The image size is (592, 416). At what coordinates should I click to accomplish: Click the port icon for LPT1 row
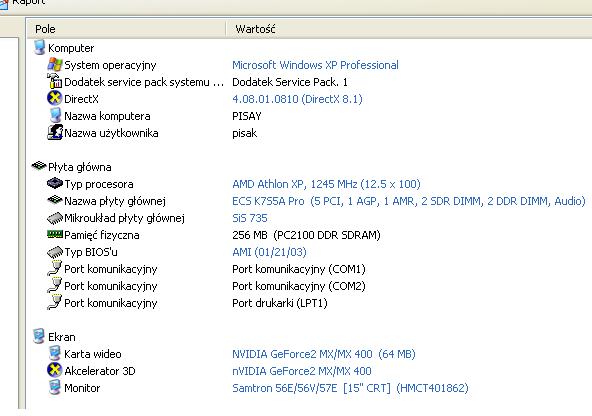[x=55, y=302]
